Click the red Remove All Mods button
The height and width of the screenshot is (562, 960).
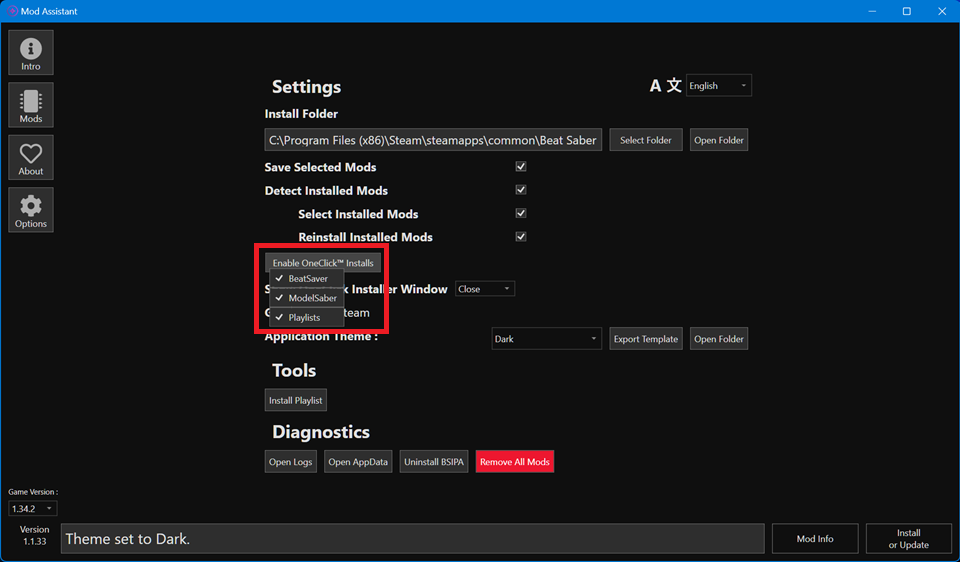(x=514, y=462)
